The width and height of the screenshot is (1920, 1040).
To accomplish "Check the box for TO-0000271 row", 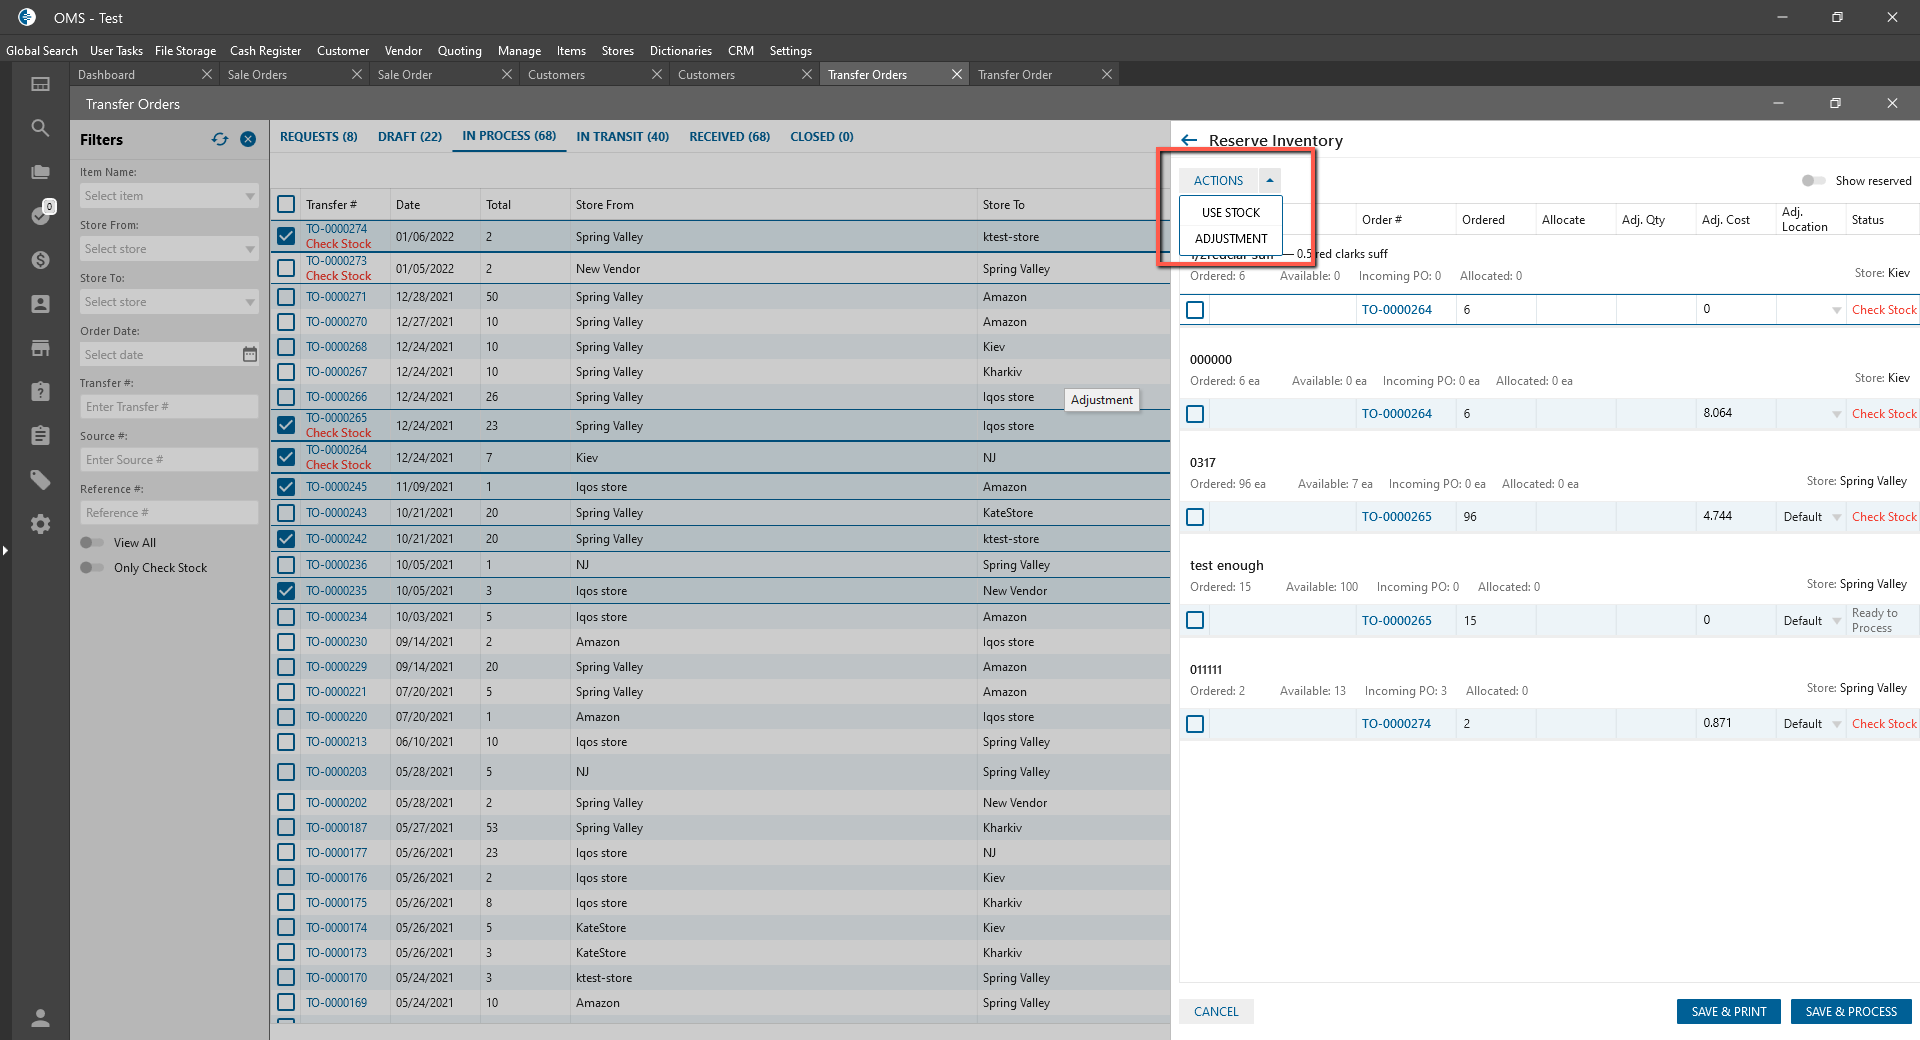I will (286, 297).
